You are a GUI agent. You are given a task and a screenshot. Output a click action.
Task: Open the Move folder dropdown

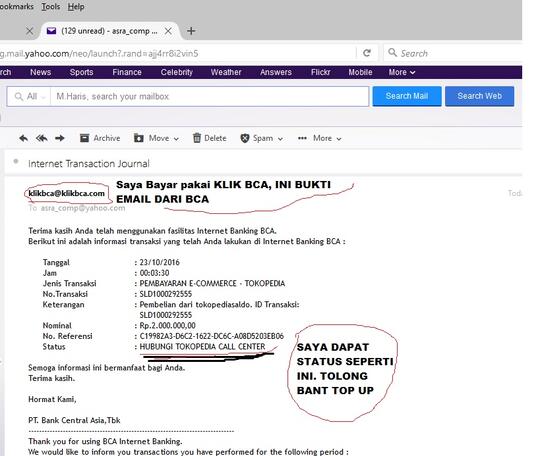[x=157, y=138]
